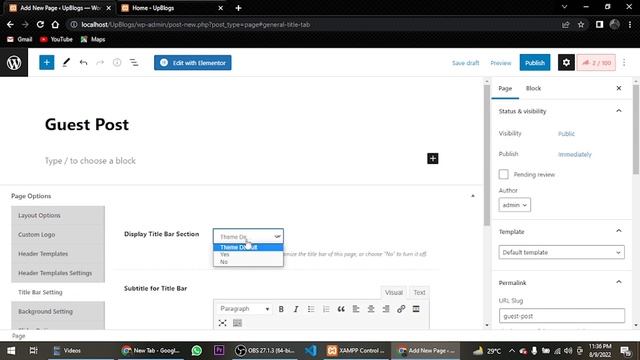Open the block inserter plus button
This screenshot has height=360, width=640.
(x=47, y=62)
